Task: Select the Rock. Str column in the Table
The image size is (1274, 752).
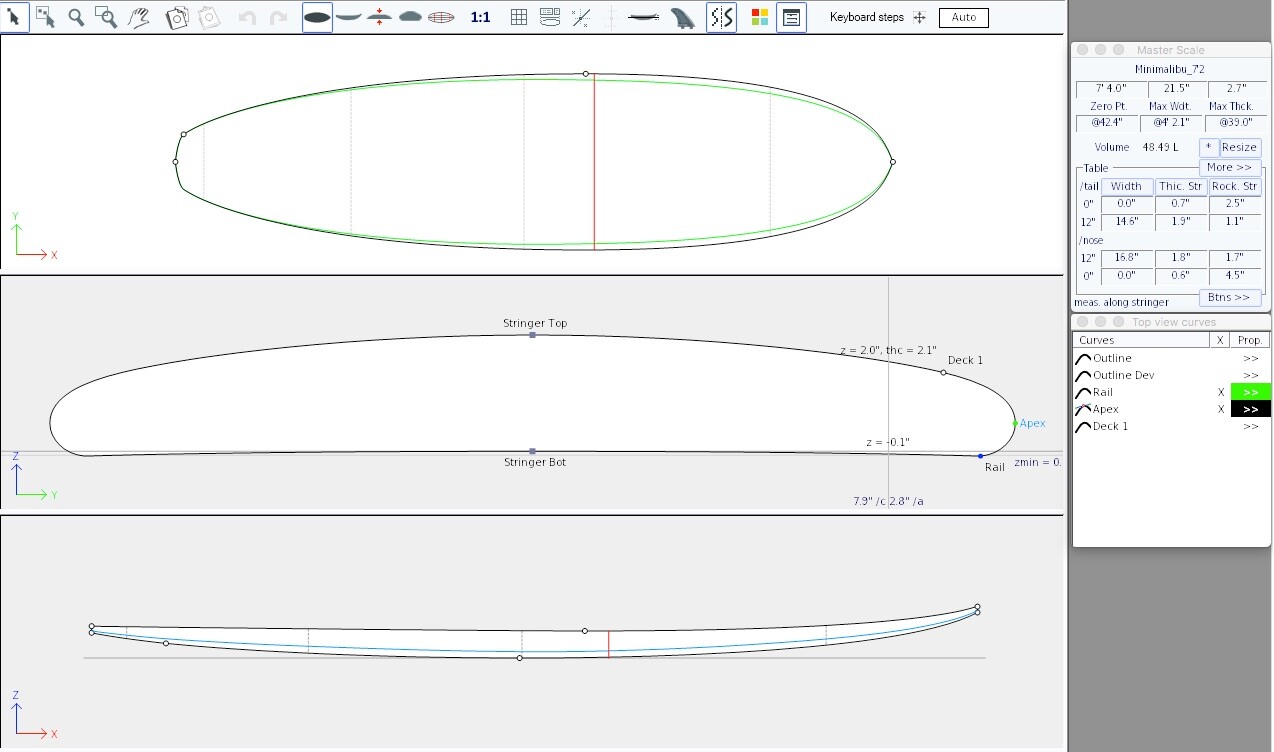Action: pos(1235,186)
